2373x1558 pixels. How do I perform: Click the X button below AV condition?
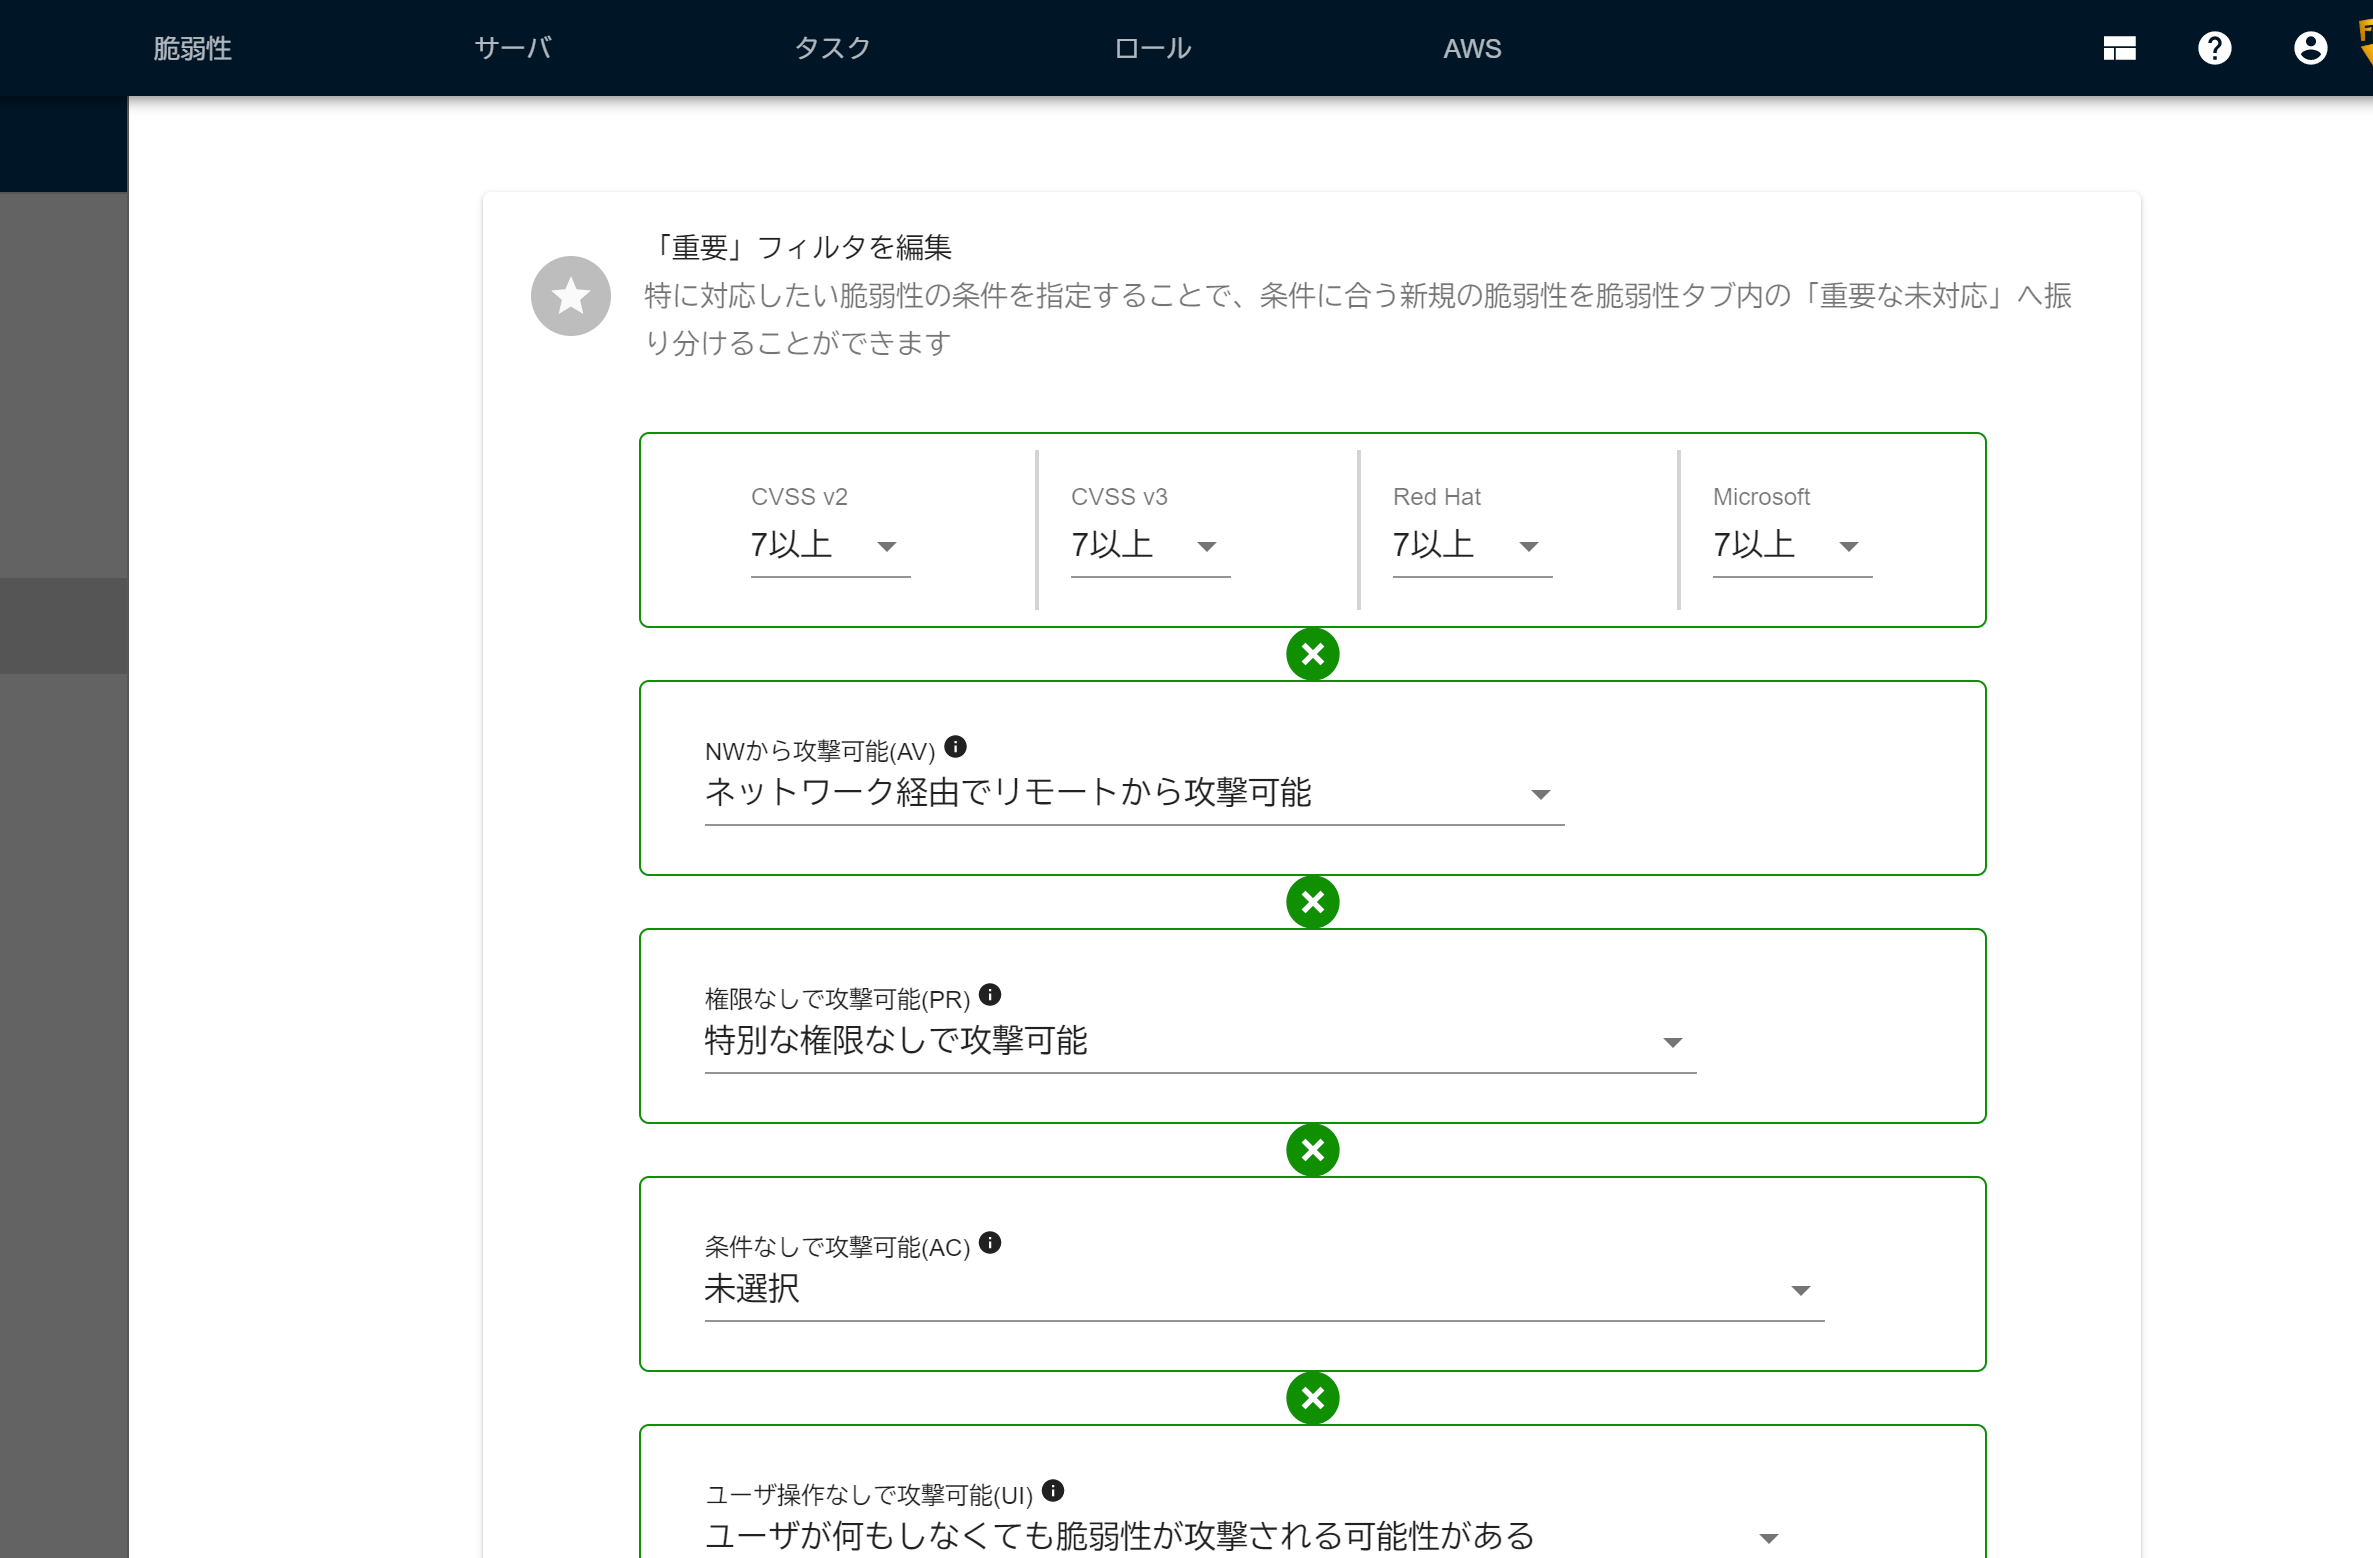coord(1312,902)
